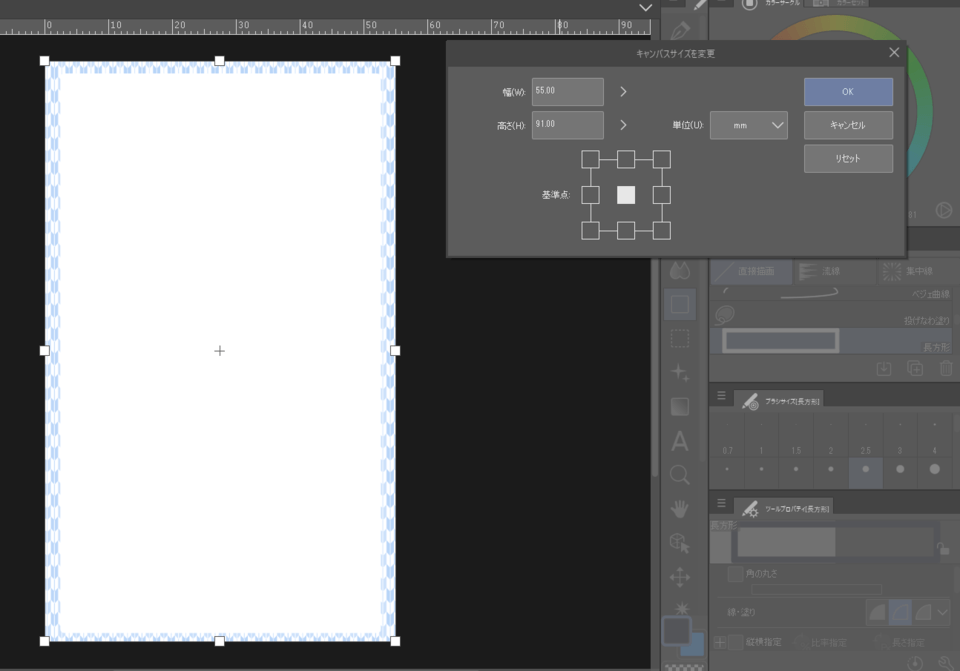
Task: Open the unit (単位) mm dropdown
Action: tap(749, 125)
